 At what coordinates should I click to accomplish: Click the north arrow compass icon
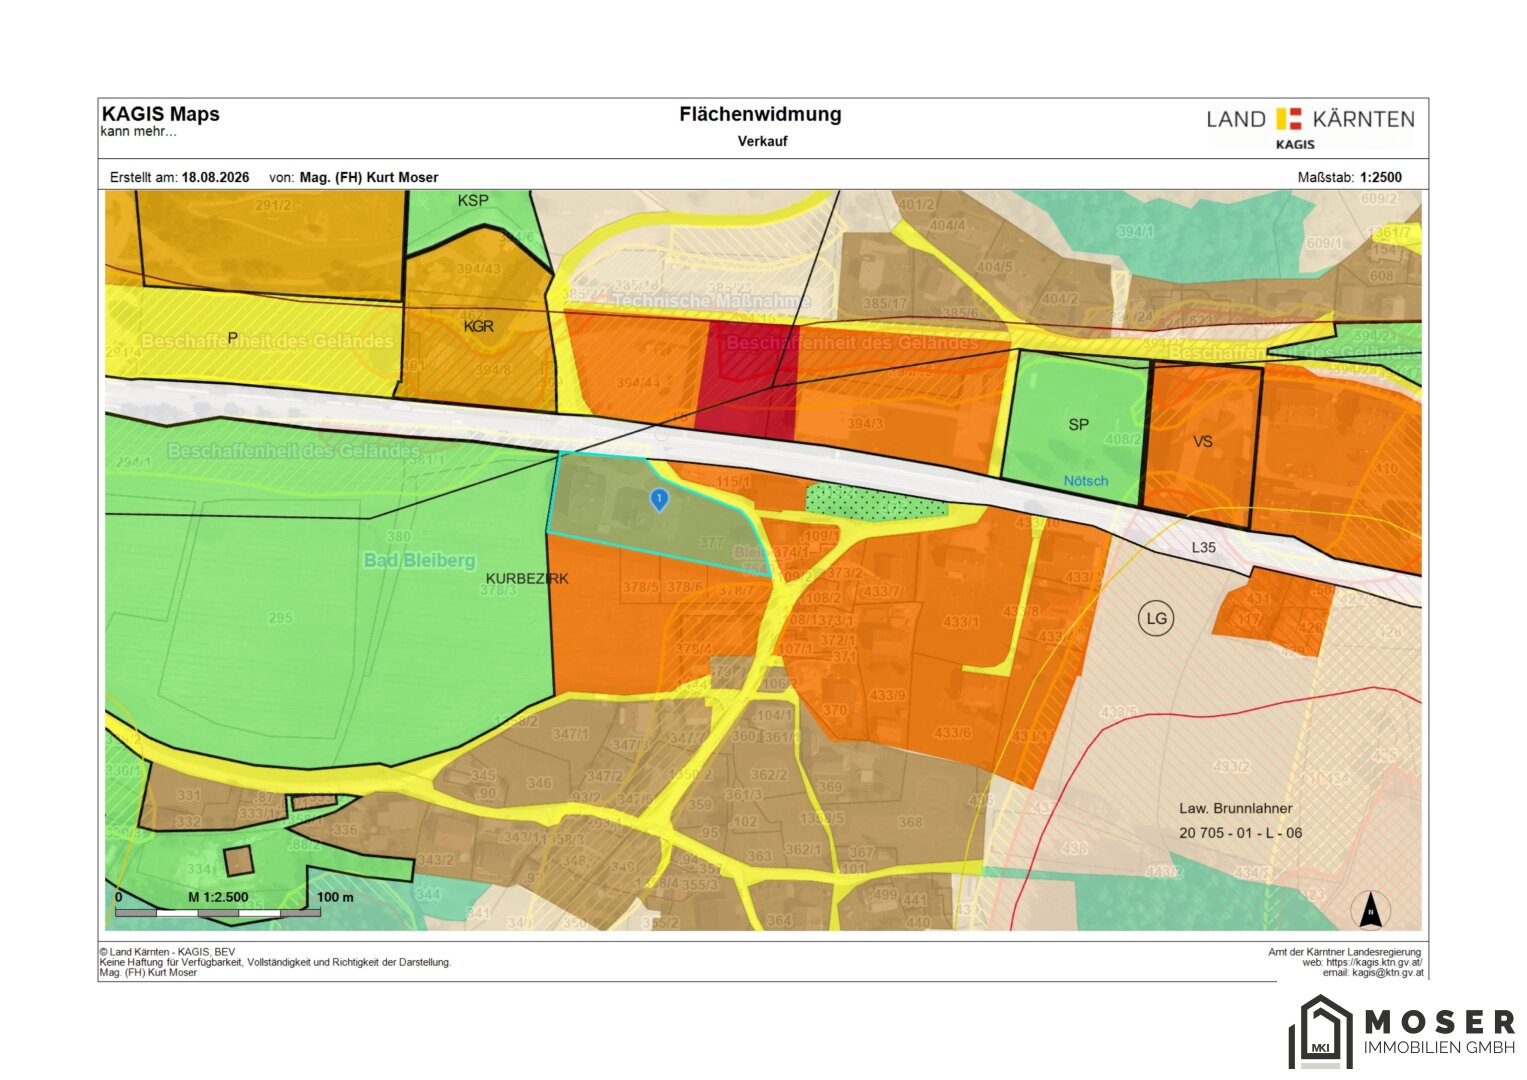tap(1371, 910)
